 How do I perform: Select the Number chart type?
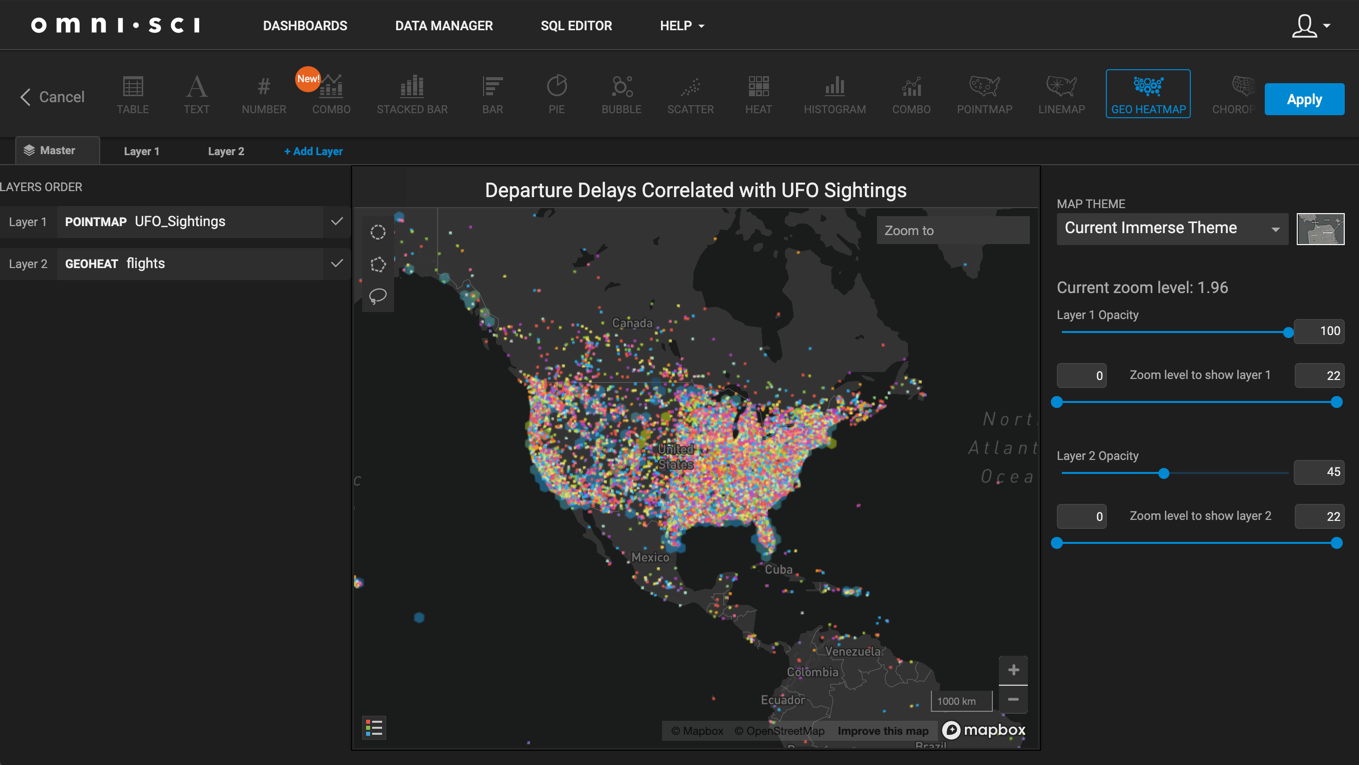tap(263, 95)
